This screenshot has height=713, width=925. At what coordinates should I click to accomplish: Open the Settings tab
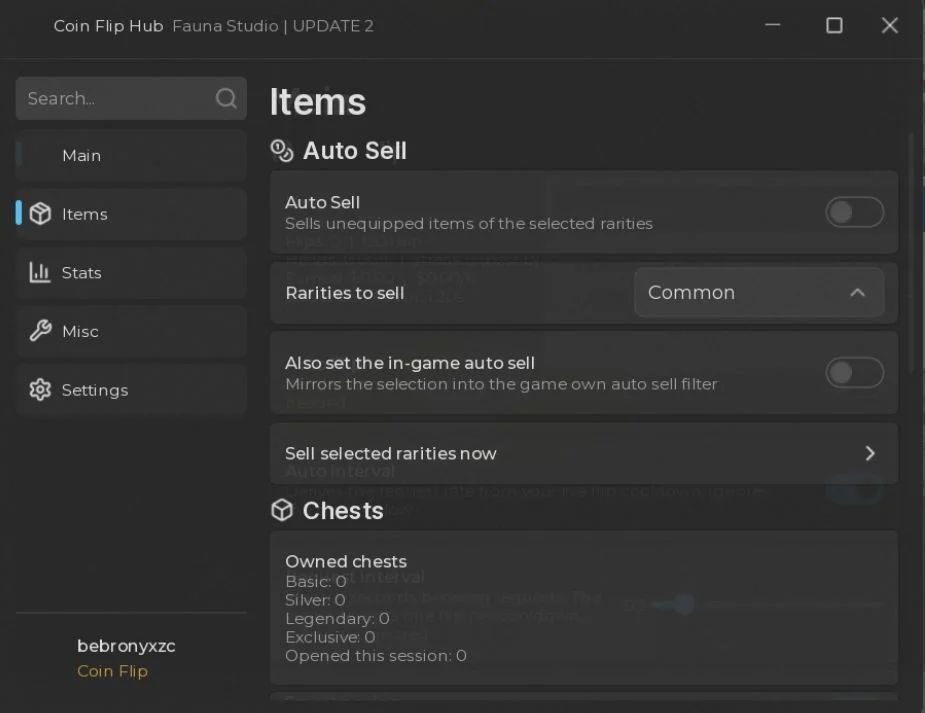(x=131, y=390)
